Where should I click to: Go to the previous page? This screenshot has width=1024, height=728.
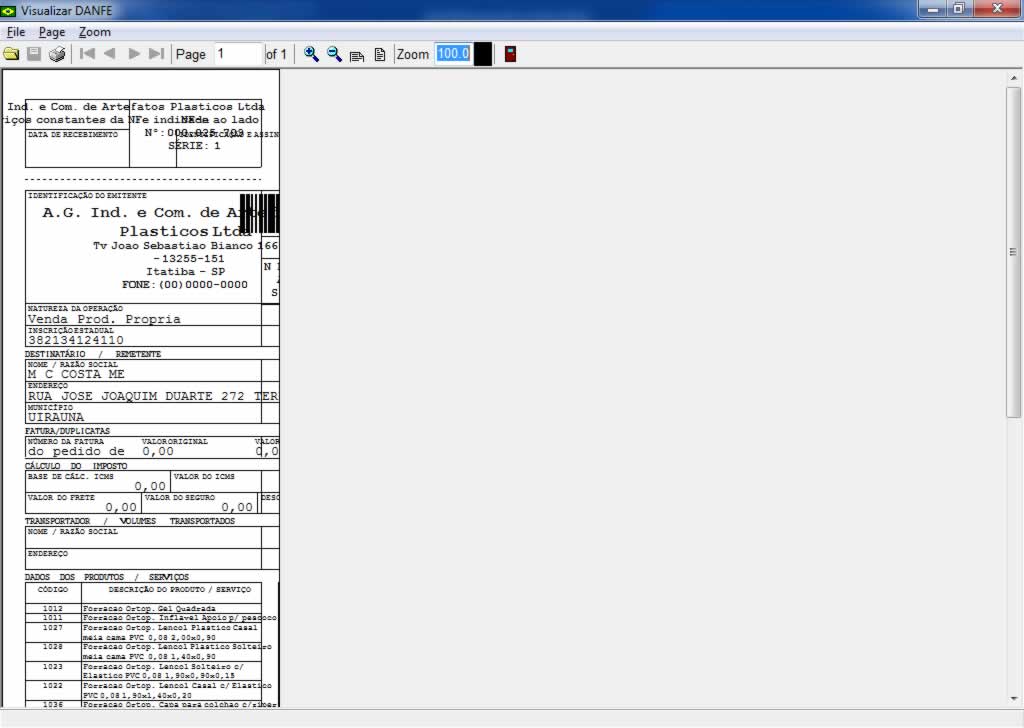[x=110, y=54]
